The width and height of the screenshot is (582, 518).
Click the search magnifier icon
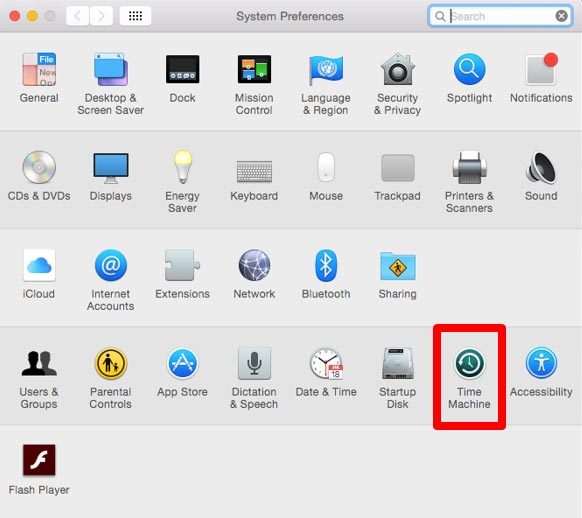[440, 16]
